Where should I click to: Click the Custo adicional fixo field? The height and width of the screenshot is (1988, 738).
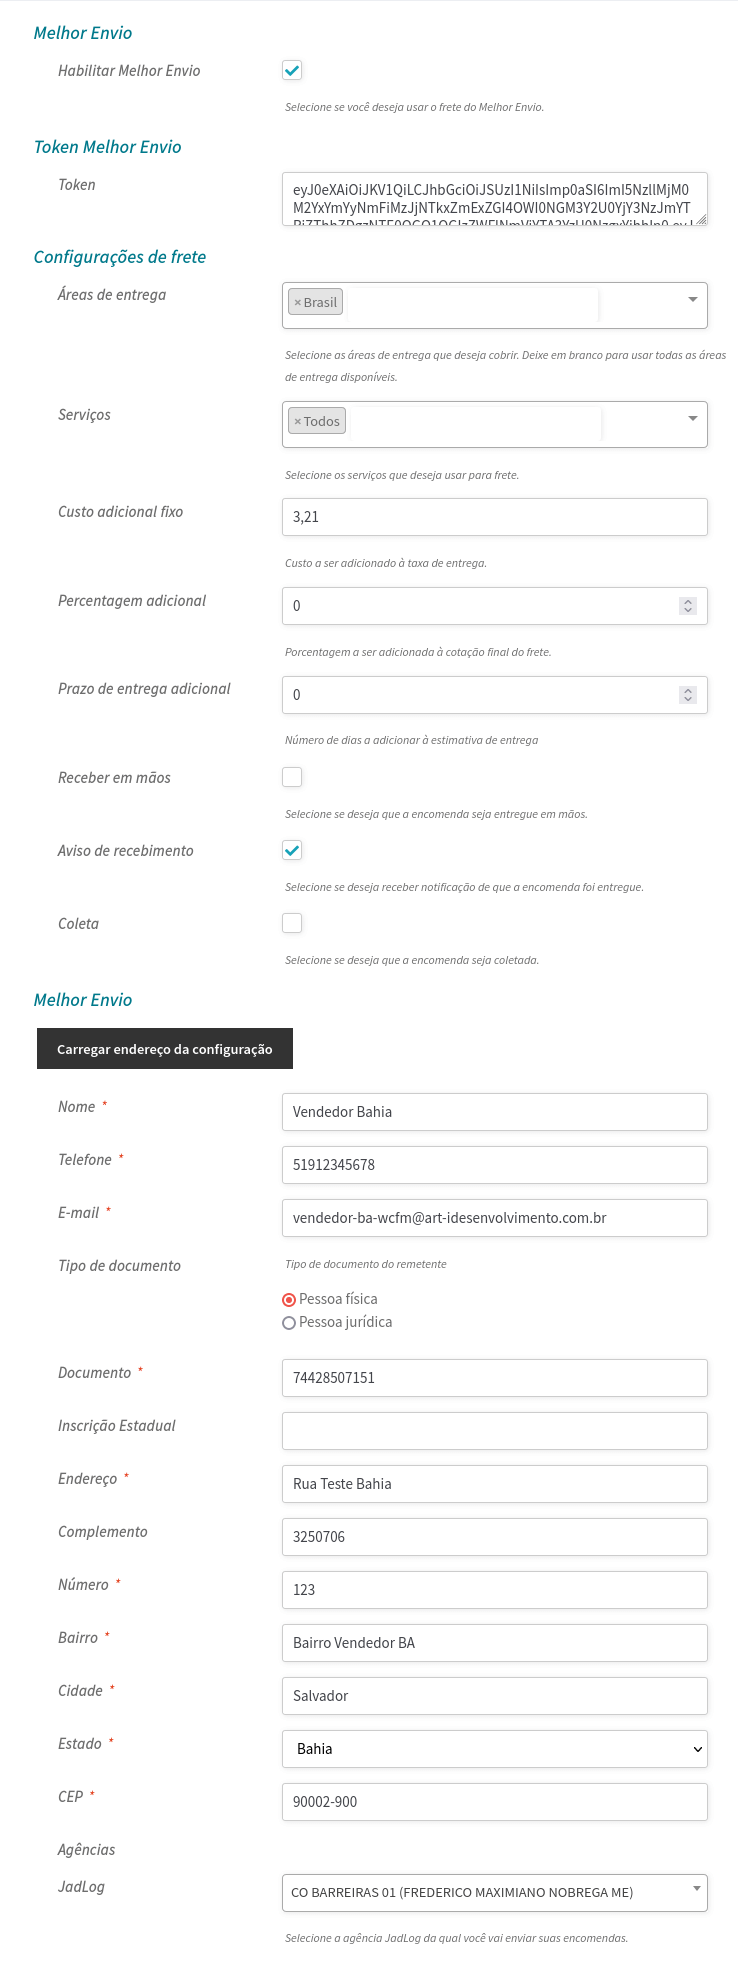pos(495,517)
